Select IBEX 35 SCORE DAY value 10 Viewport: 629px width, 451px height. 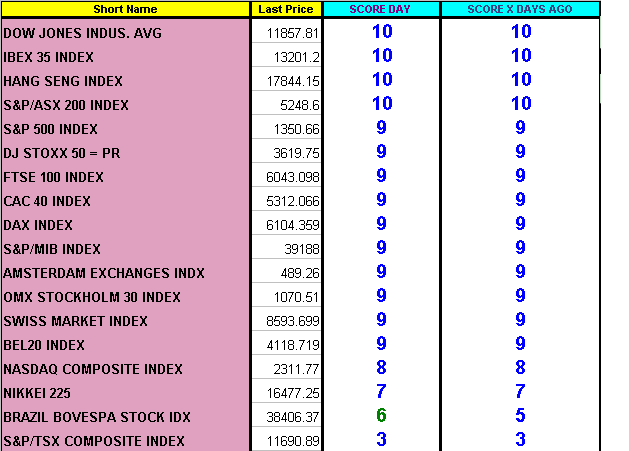coord(382,55)
